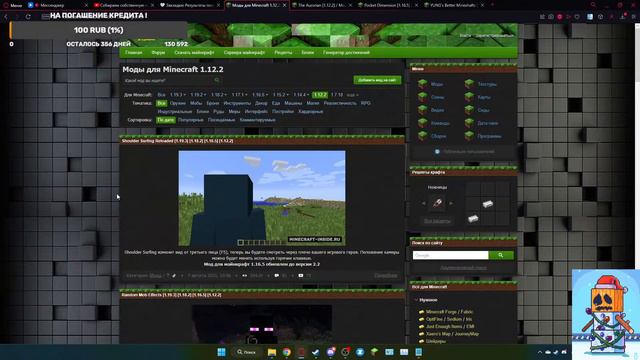
Task: Open File Explorer from taskbar
Action: 272,352
